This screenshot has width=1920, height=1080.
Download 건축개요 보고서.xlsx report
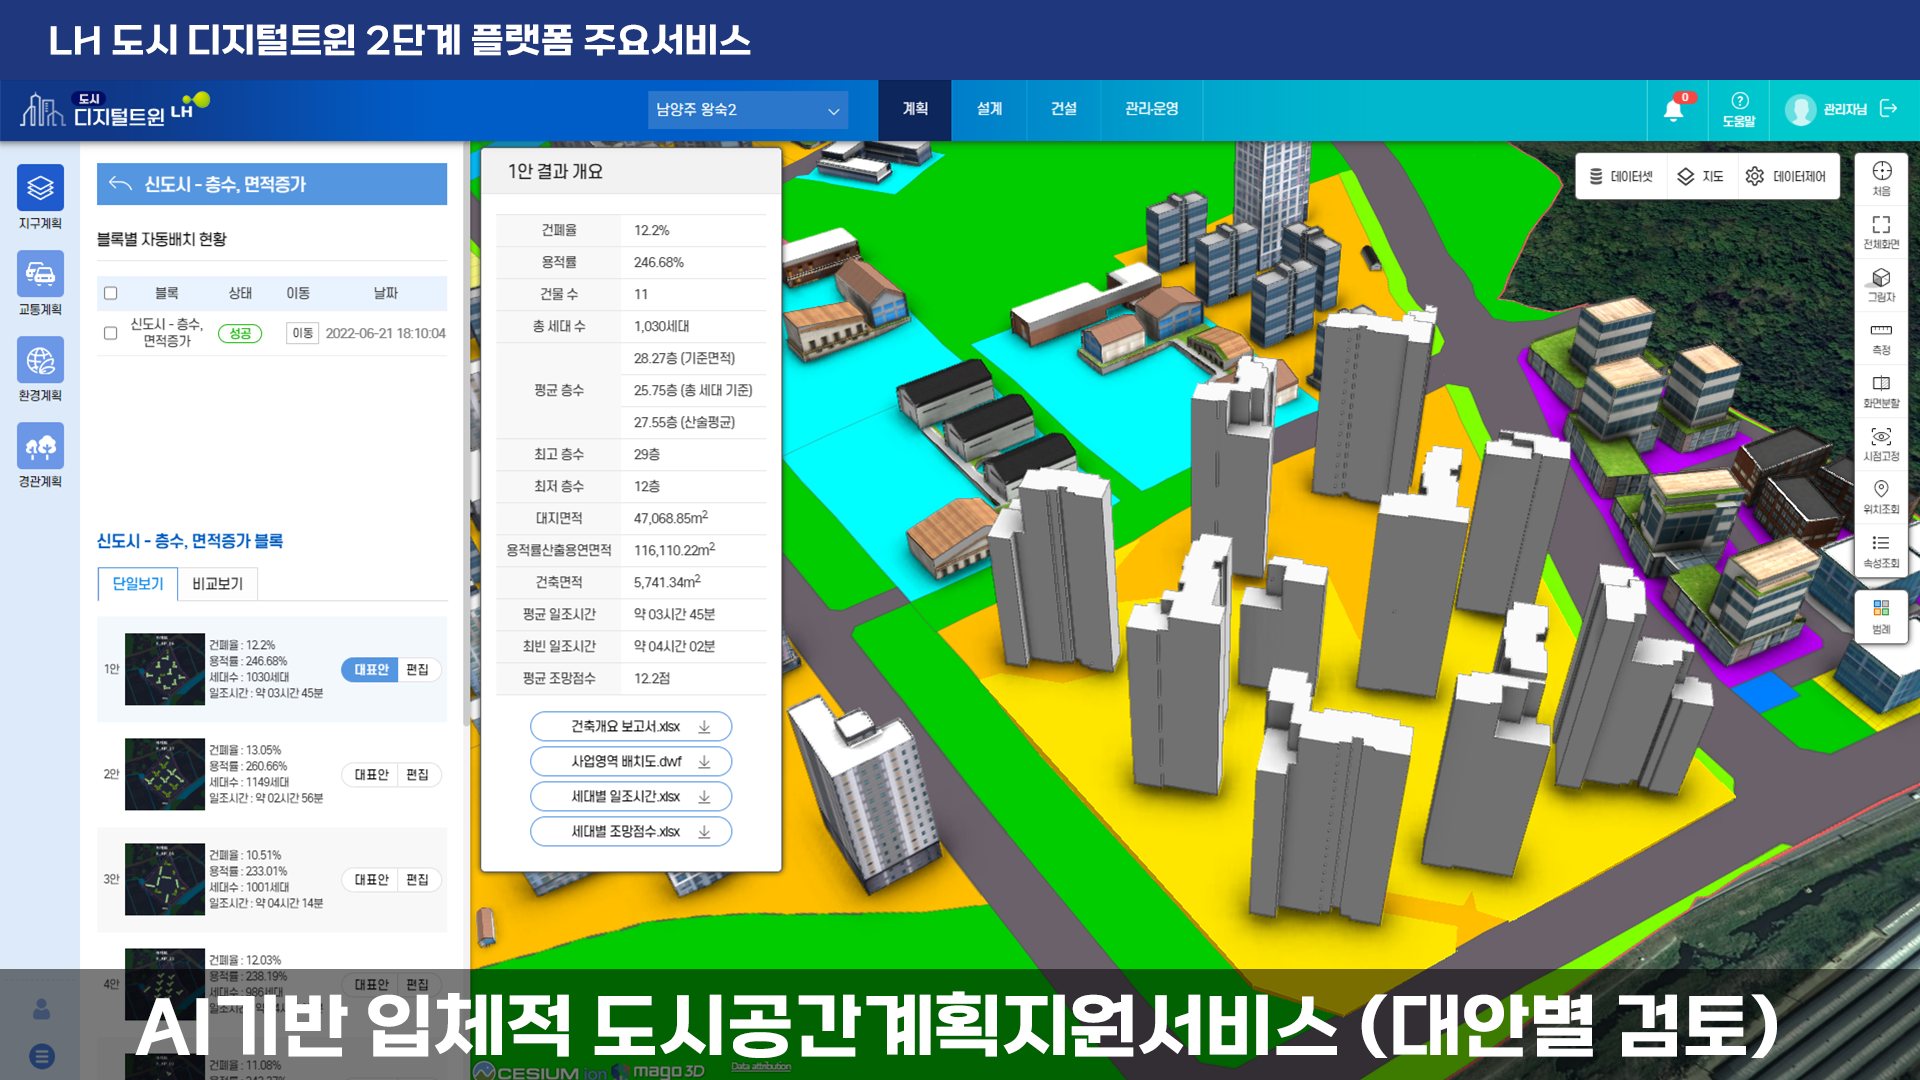631,726
